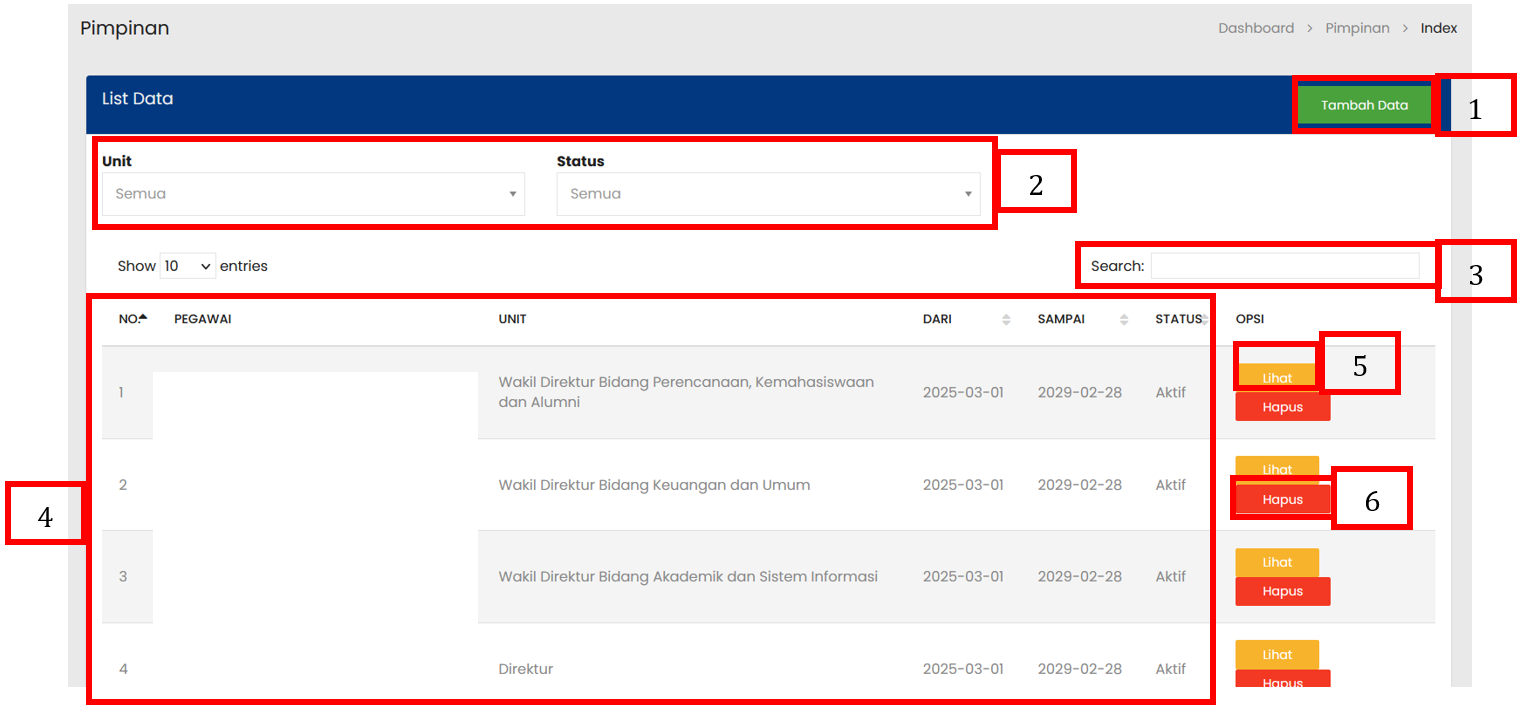This screenshot has height=718, width=1530.
Task: Open Pimpinan breadcrumb link
Action: pos(1357,28)
